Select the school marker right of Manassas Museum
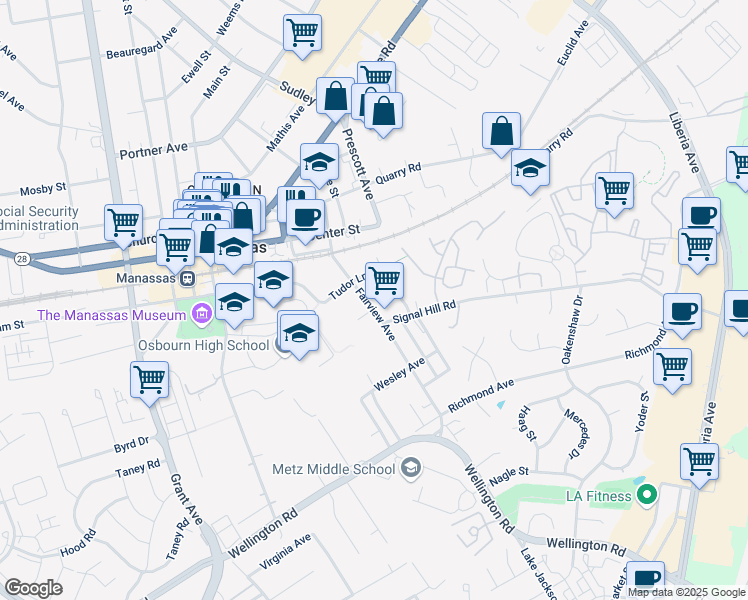 [x=234, y=302]
